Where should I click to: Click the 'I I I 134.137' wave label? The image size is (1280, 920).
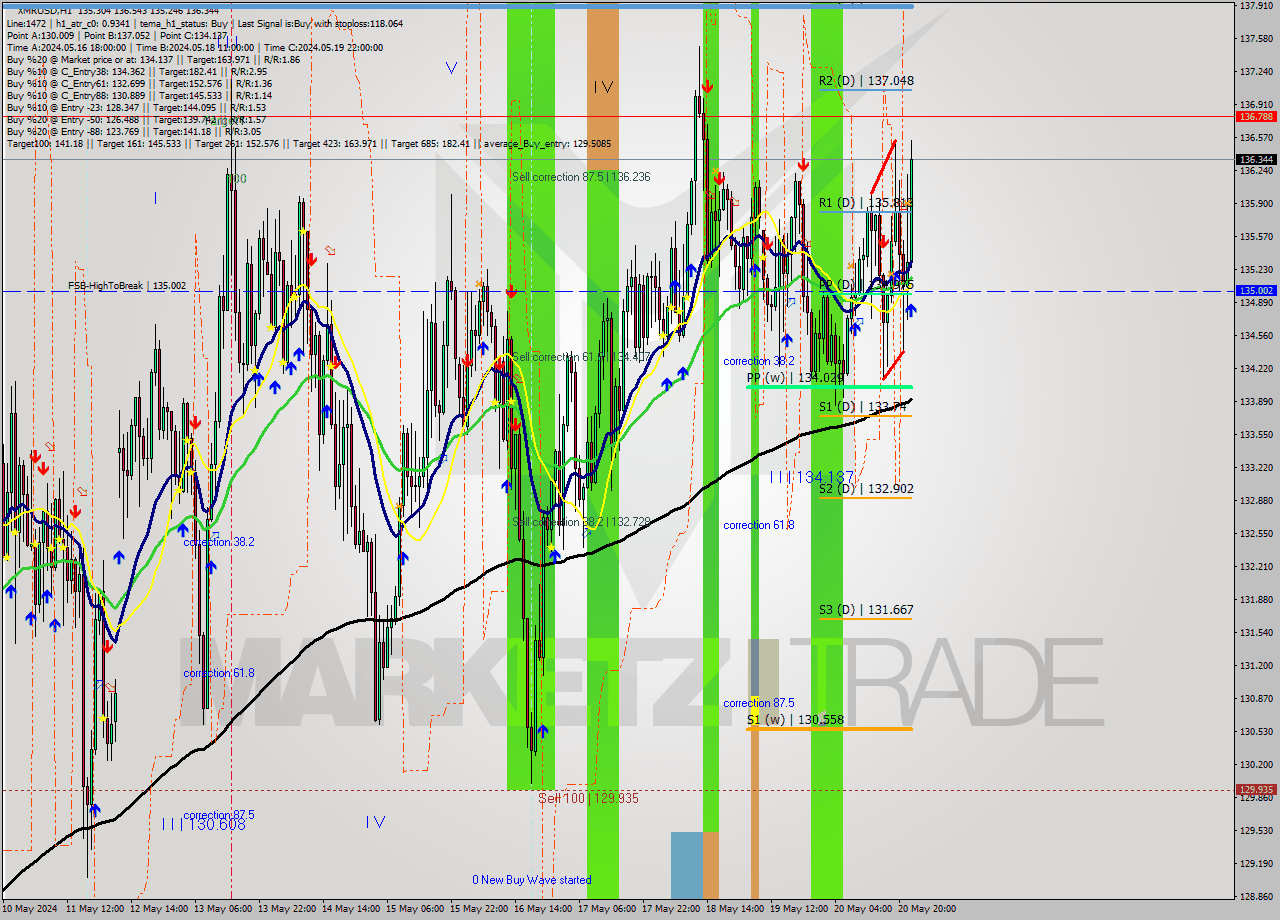coord(812,478)
